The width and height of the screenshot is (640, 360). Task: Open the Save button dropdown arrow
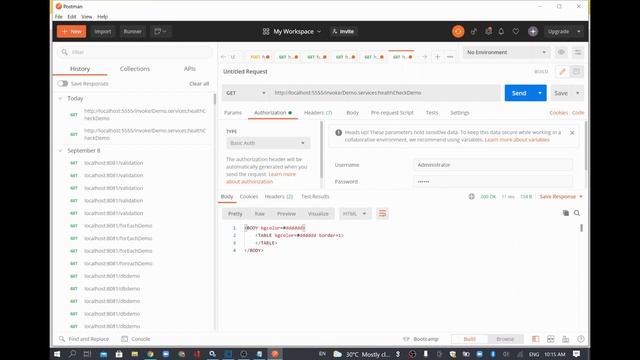tap(577, 93)
